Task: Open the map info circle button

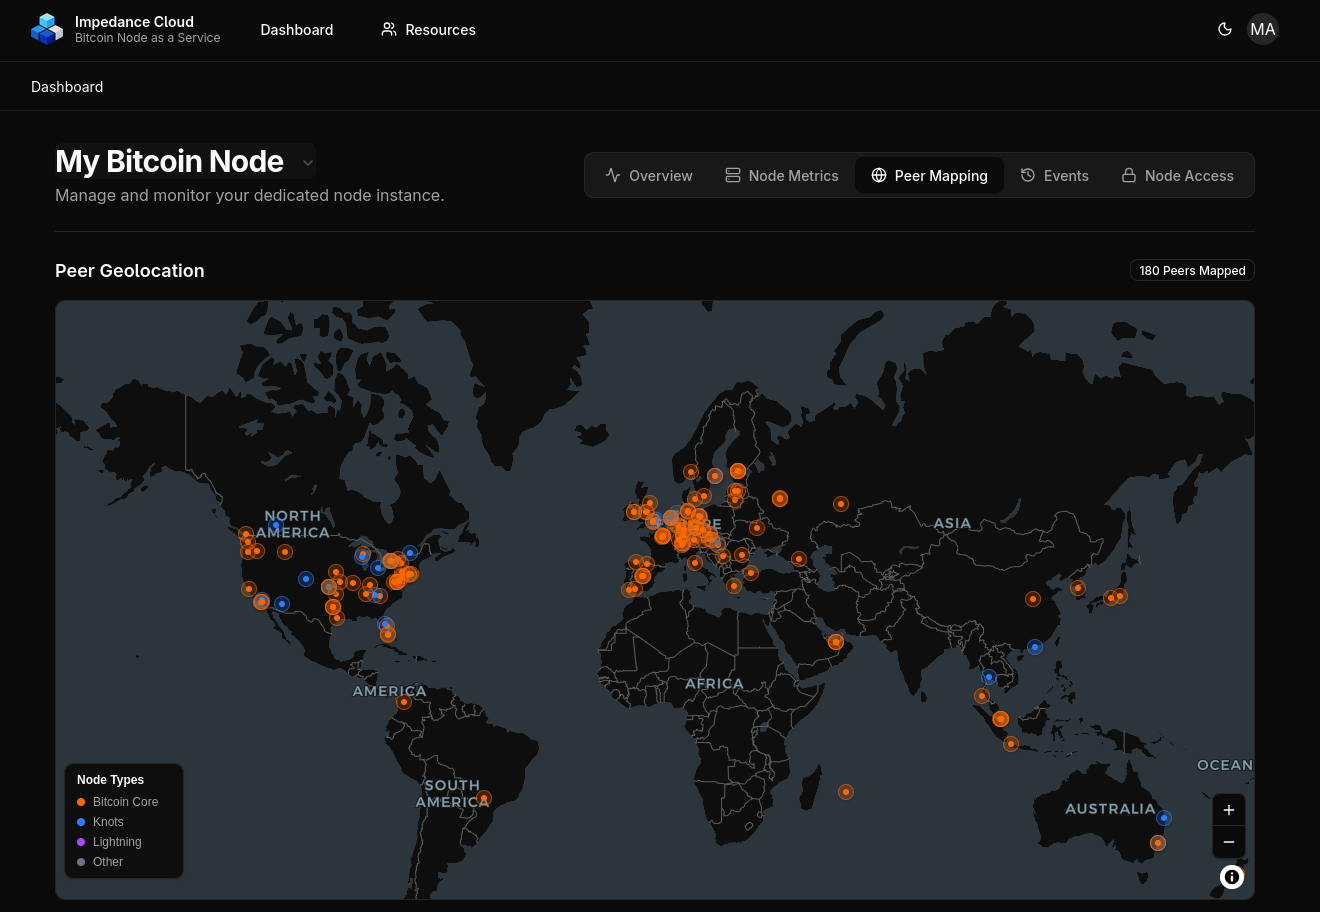Action: tap(1232, 877)
